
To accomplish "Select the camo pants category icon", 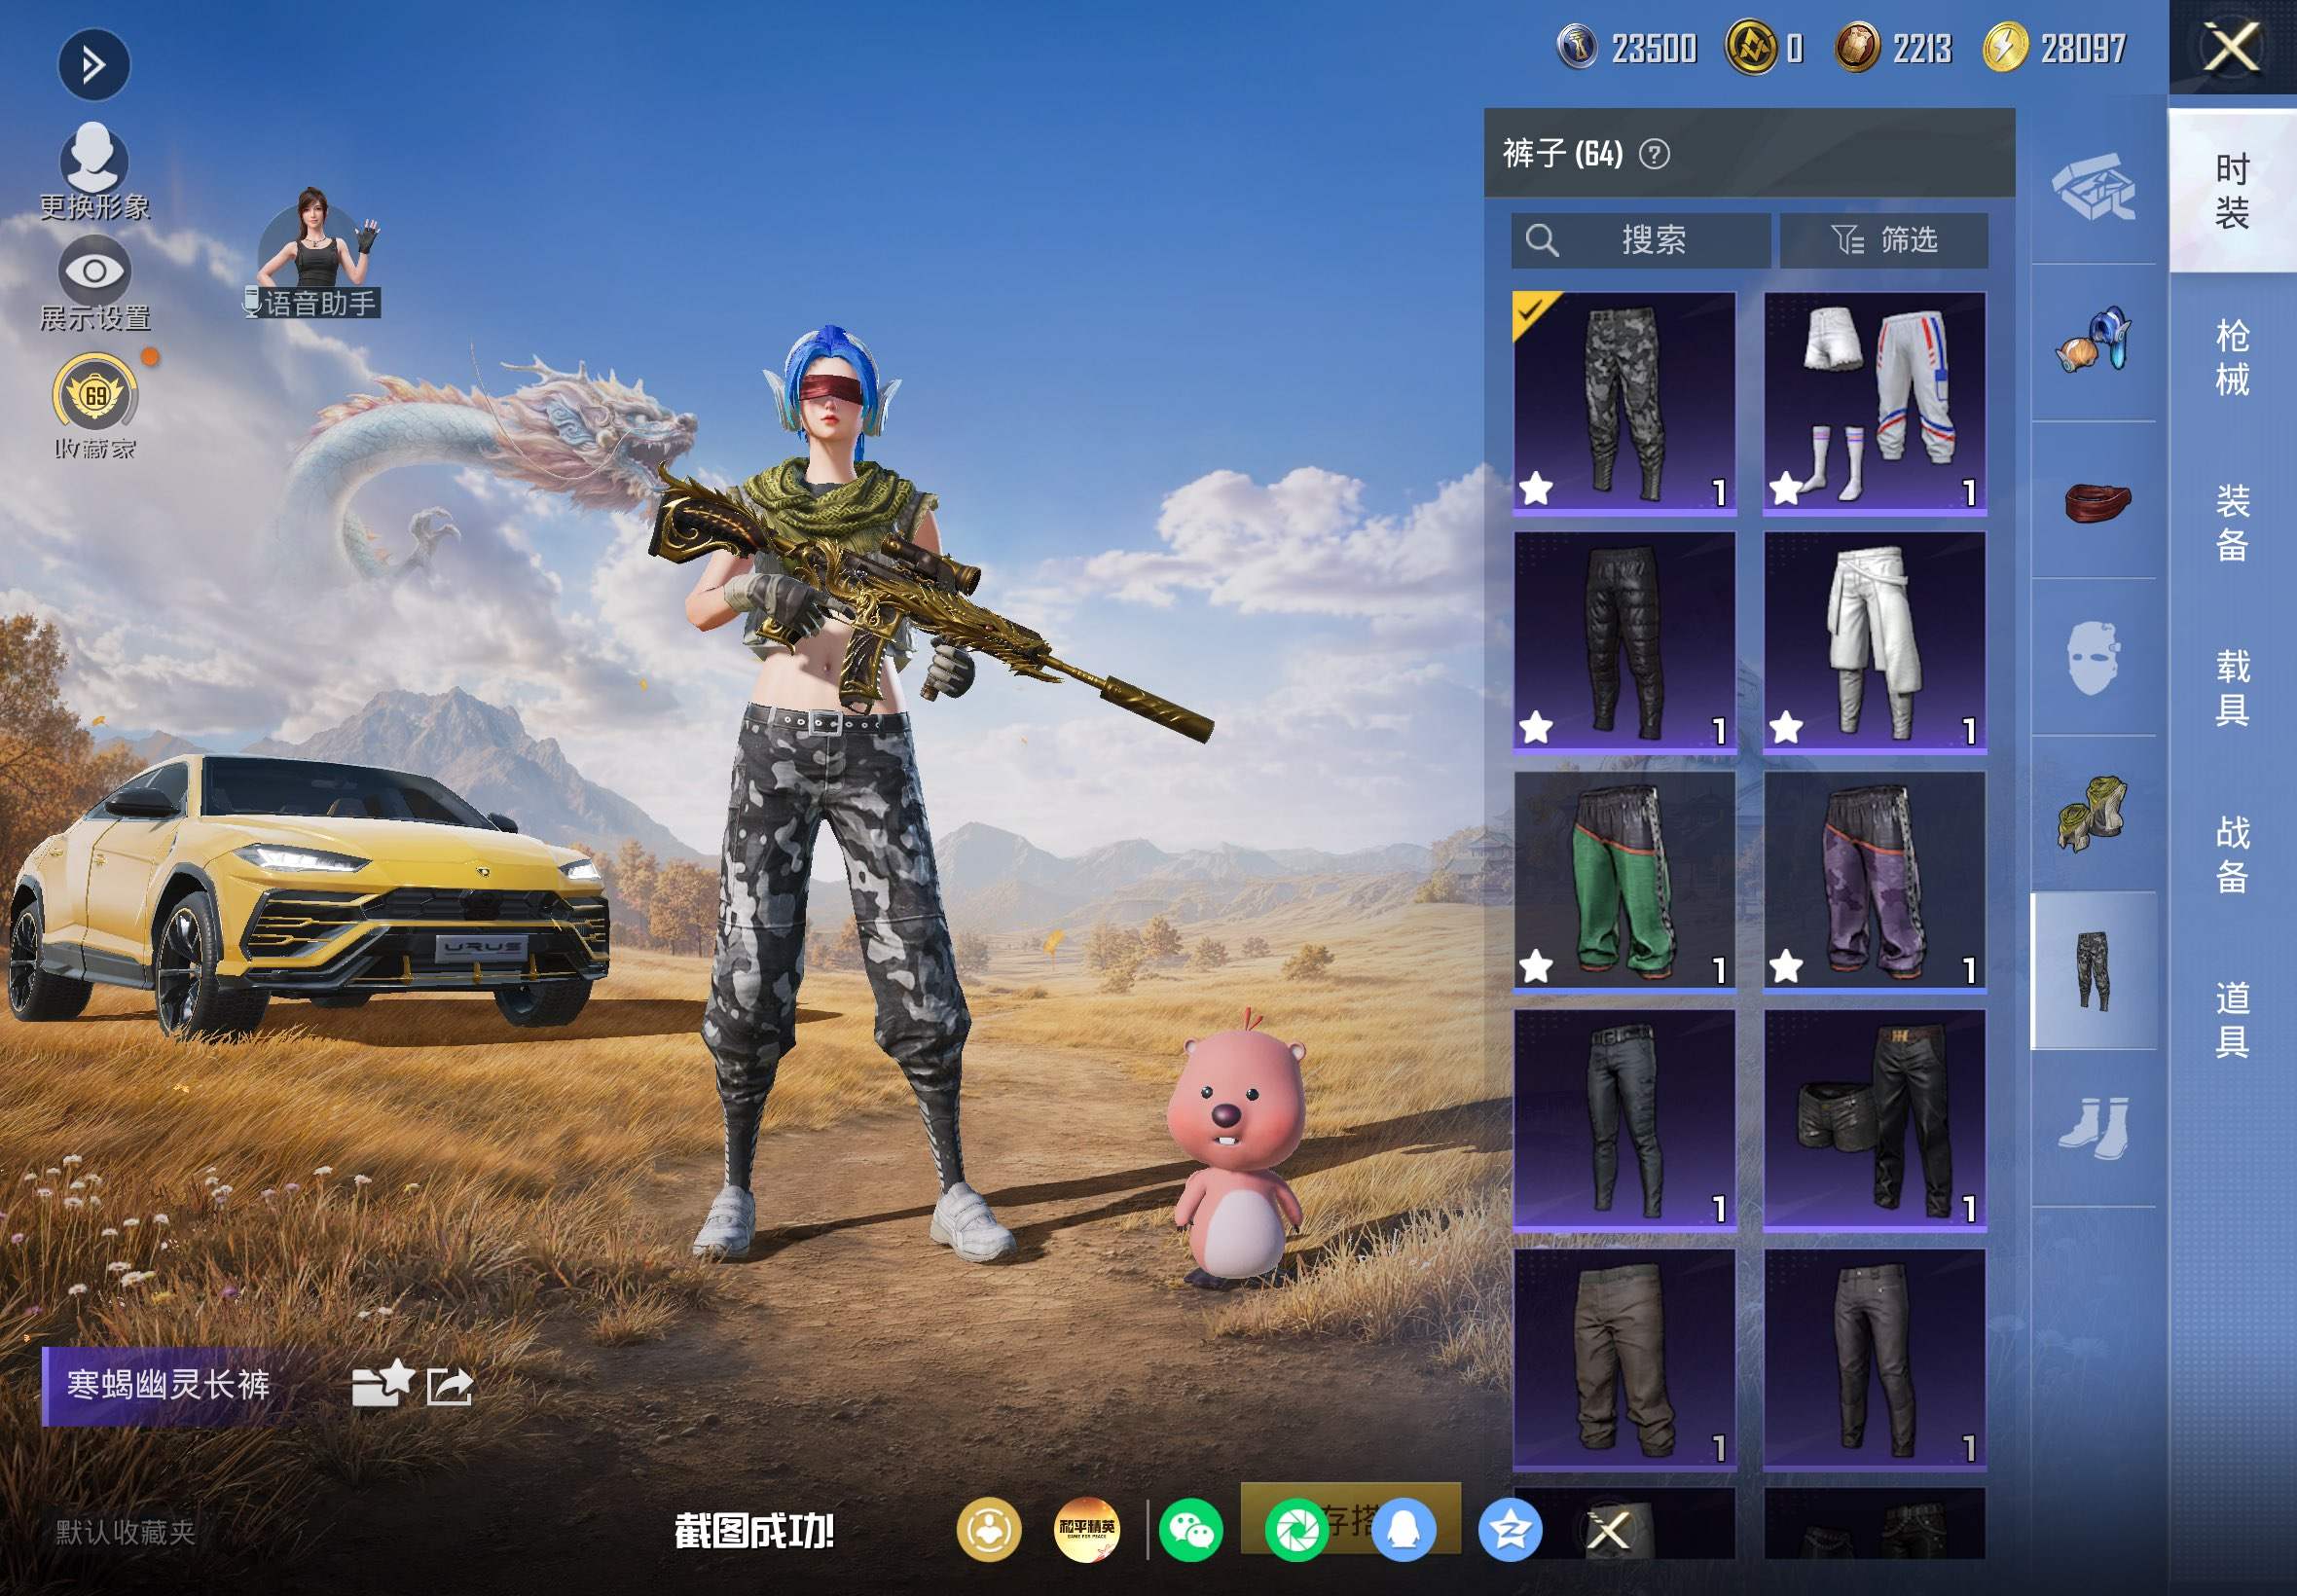I will coord(2093,971).
